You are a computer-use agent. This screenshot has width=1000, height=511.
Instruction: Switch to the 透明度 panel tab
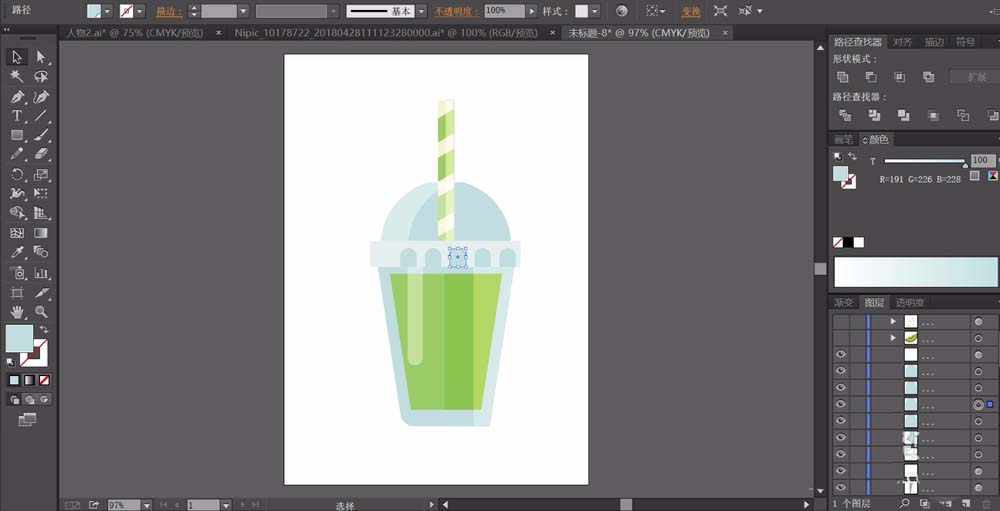(x=909, y=302)
